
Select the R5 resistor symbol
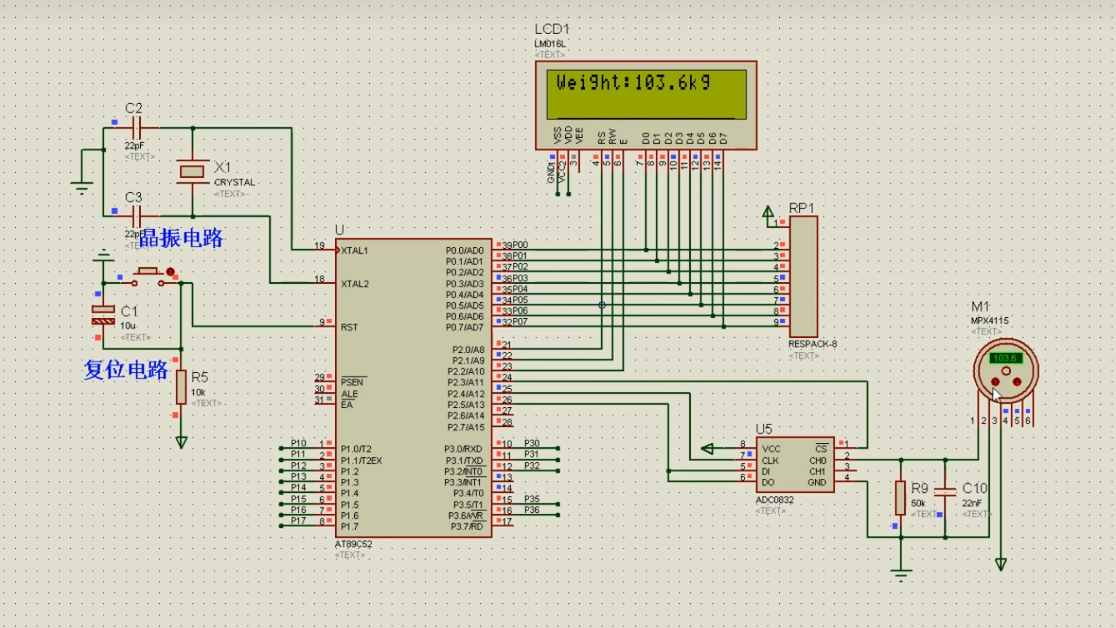click(181, 387)
